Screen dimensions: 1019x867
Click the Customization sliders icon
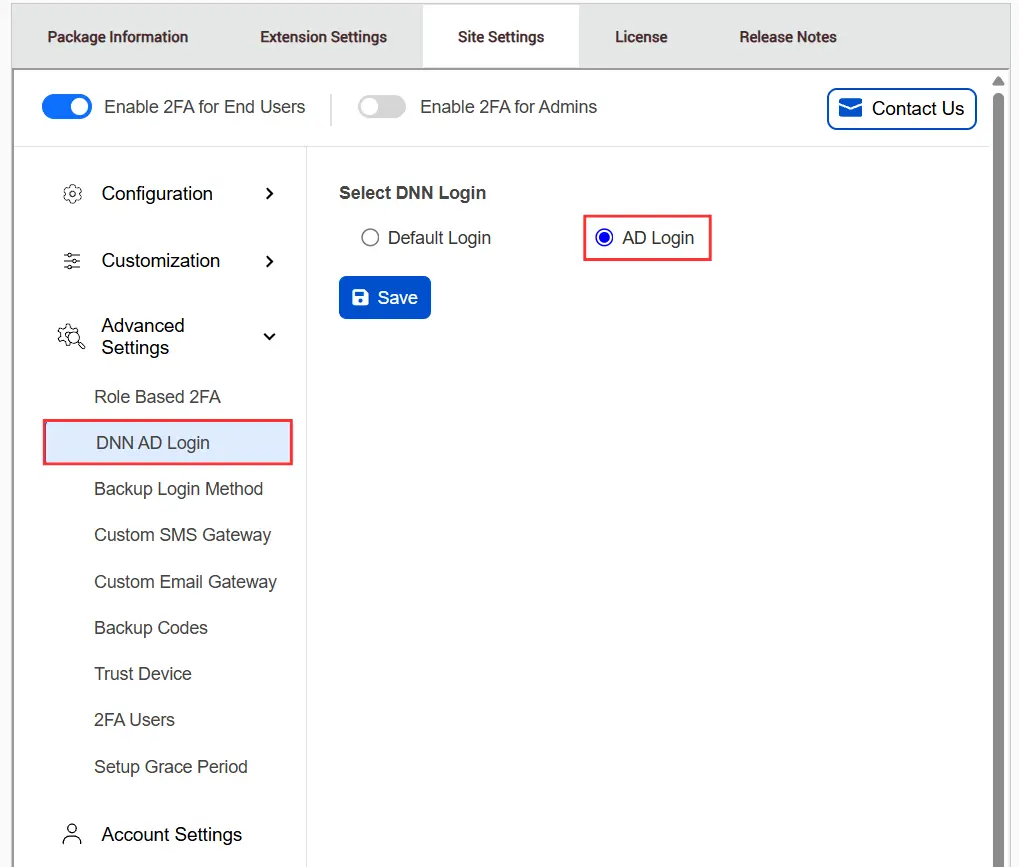(x=71, y=260)
